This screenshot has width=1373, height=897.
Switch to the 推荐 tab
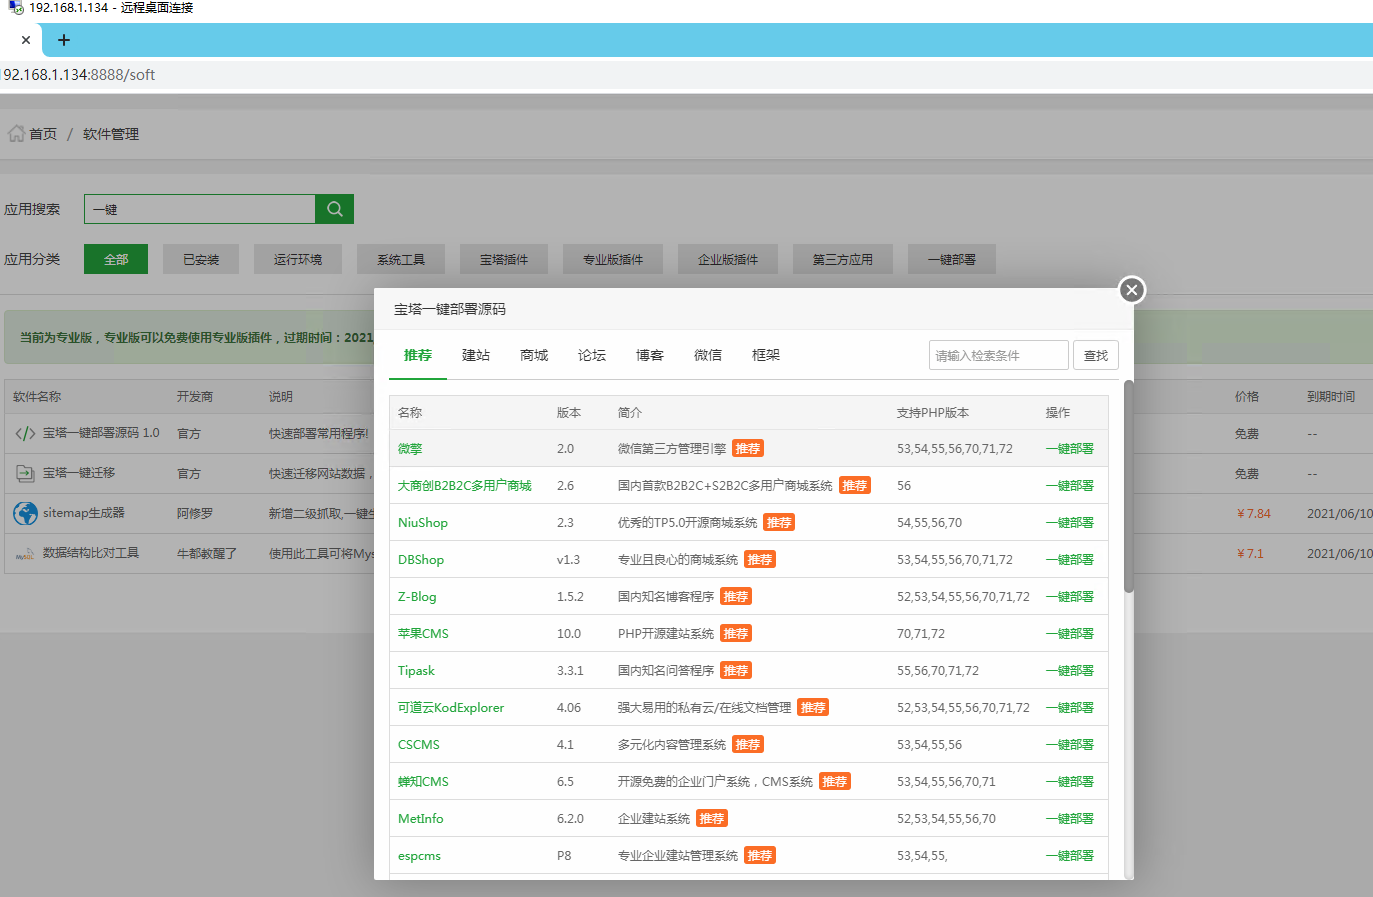(418, 355)
